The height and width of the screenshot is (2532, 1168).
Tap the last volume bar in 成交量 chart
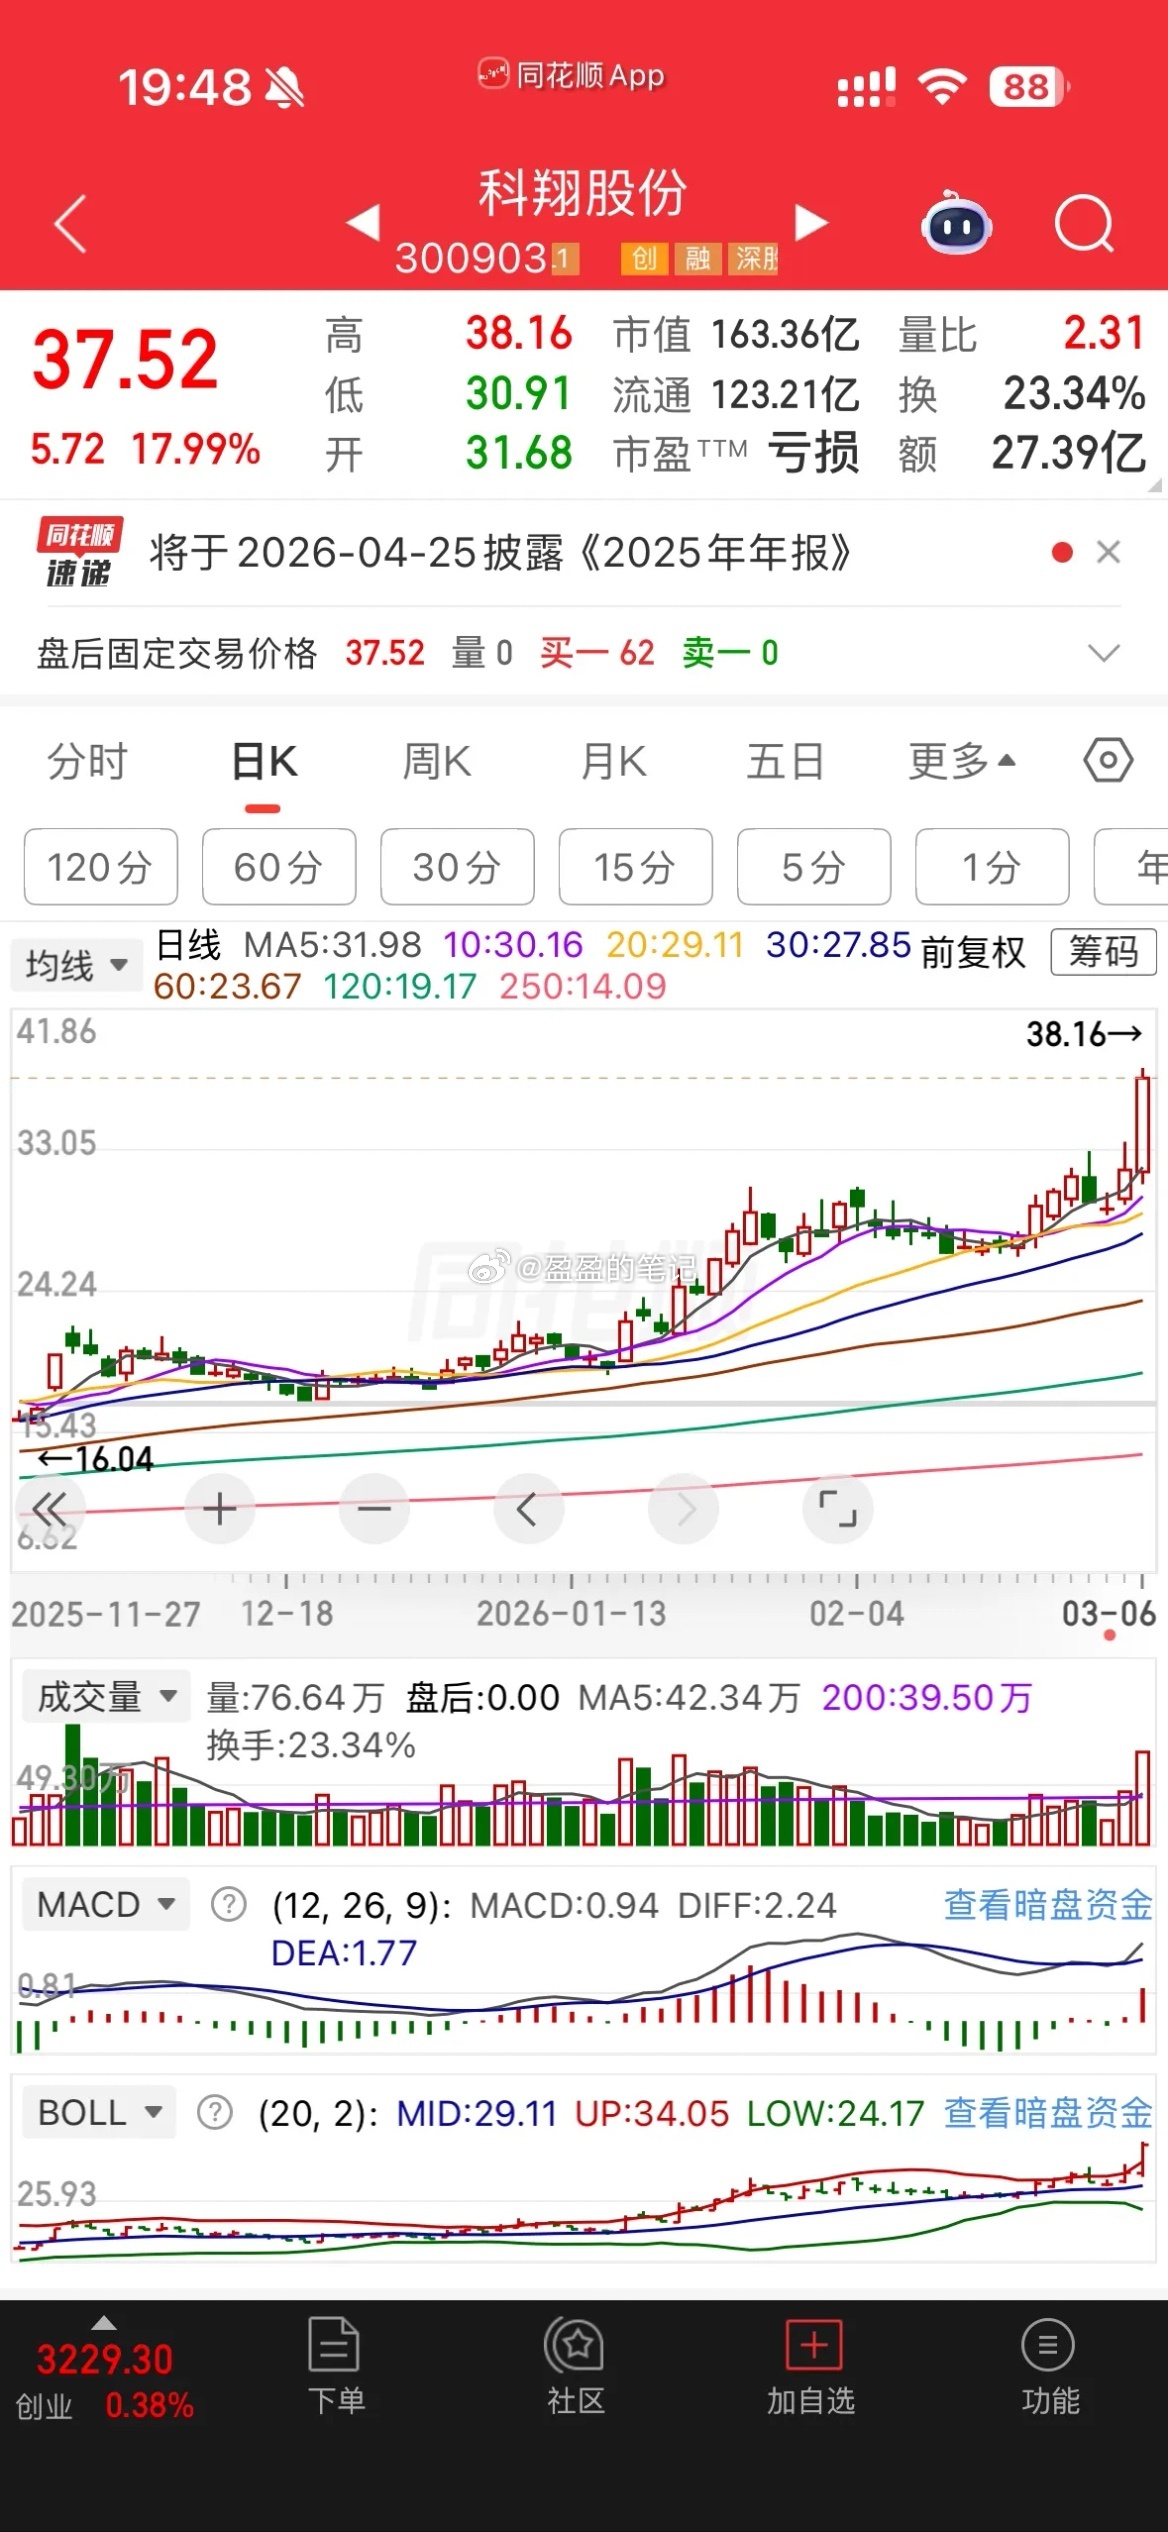point(1142,1798)
